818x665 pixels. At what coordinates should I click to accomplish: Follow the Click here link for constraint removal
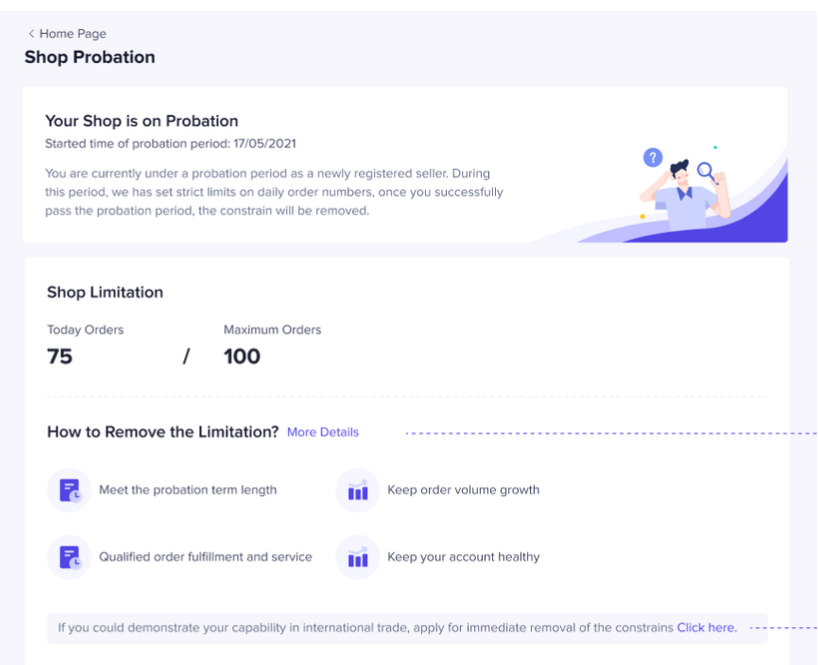point(706,628)
